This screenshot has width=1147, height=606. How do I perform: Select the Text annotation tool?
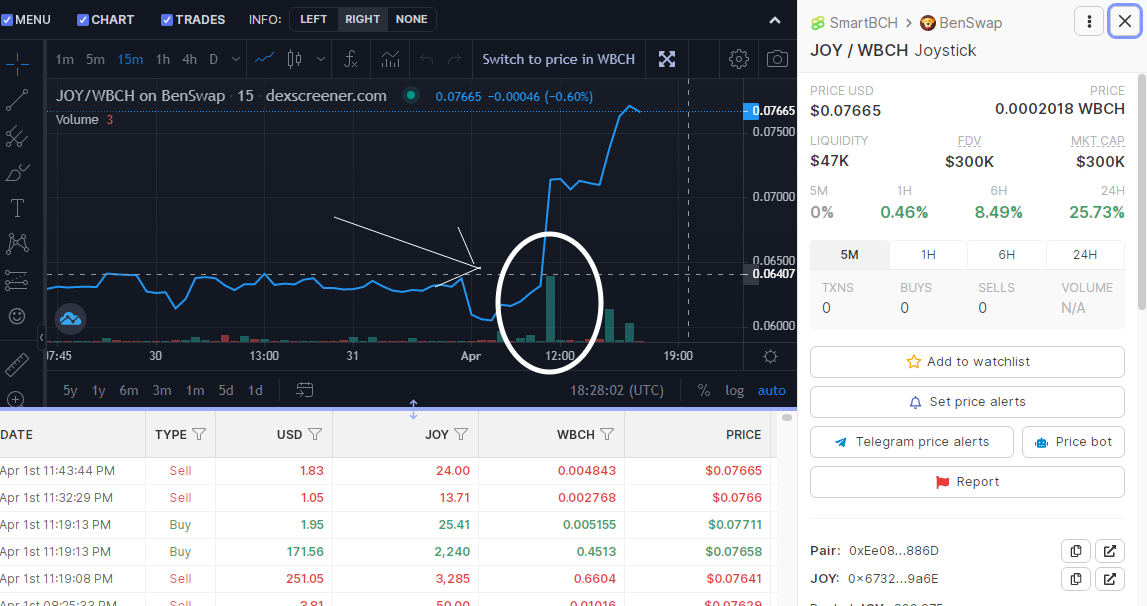[17, 209]
